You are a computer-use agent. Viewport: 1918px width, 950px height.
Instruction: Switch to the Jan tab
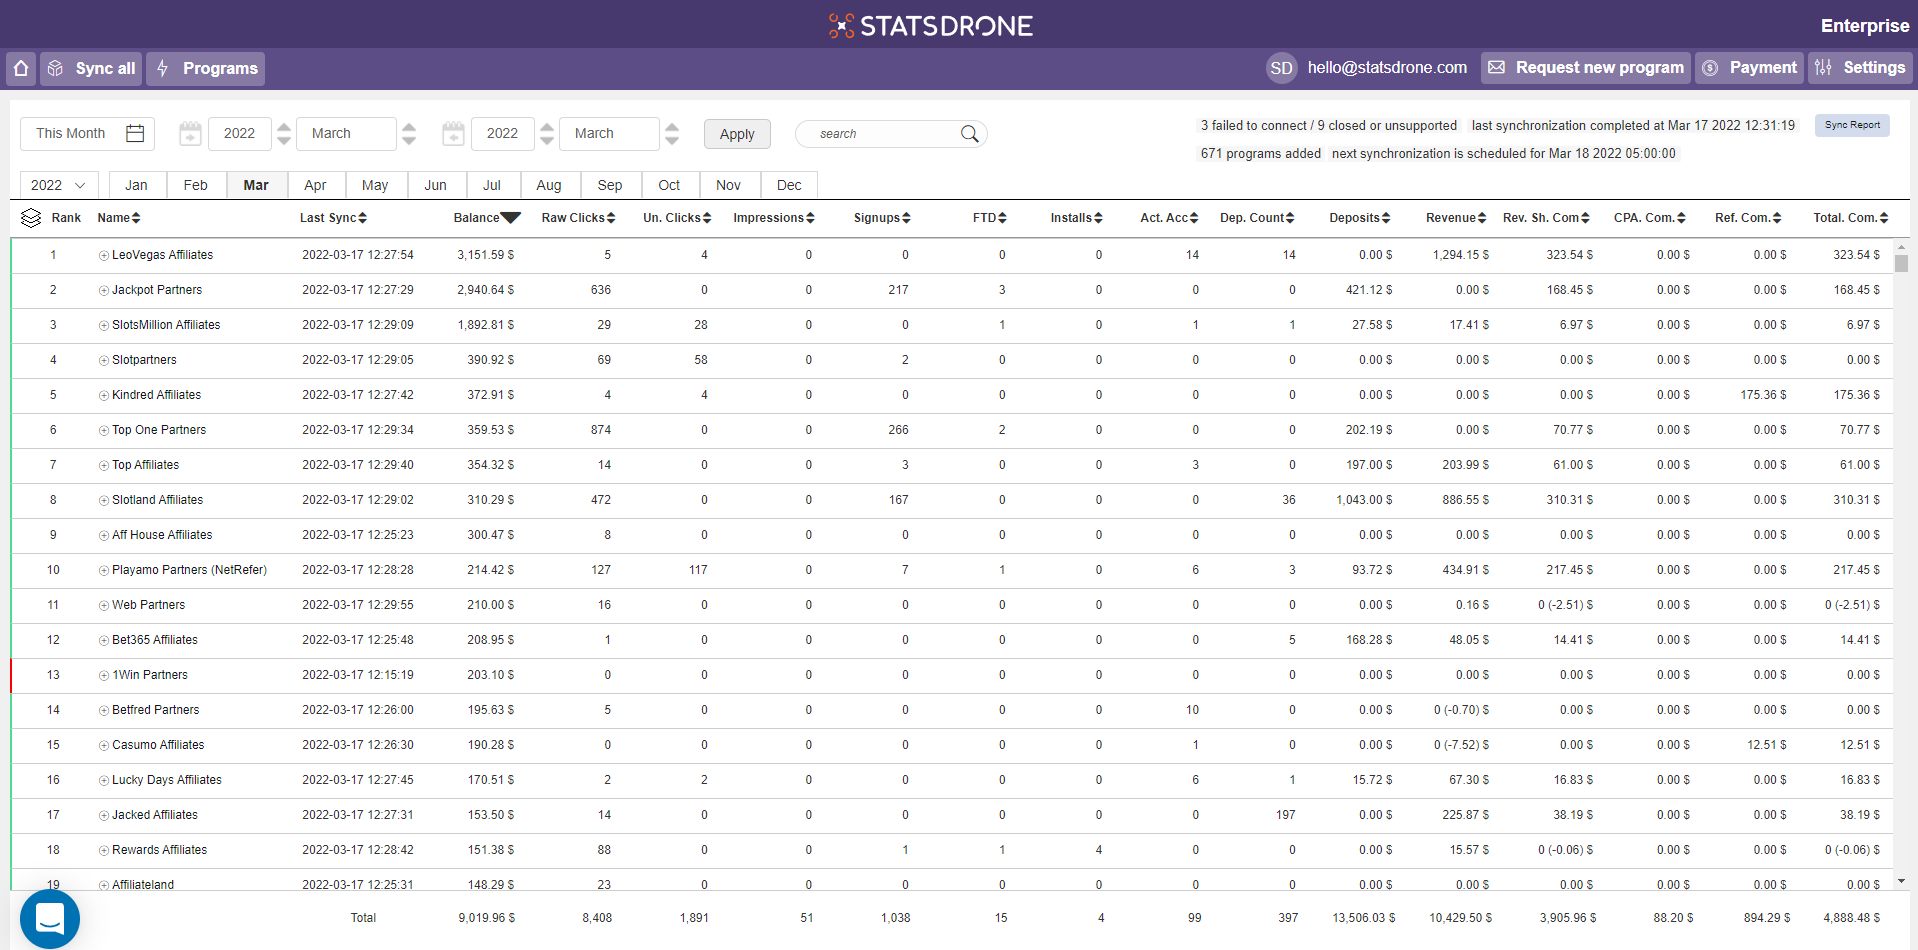click(x=137, y=185)
